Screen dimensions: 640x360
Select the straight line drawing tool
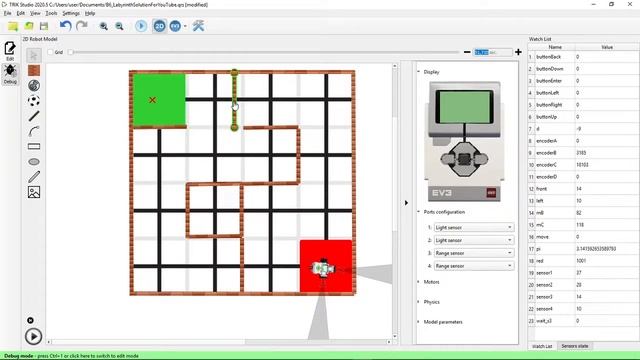pos(34,116)
